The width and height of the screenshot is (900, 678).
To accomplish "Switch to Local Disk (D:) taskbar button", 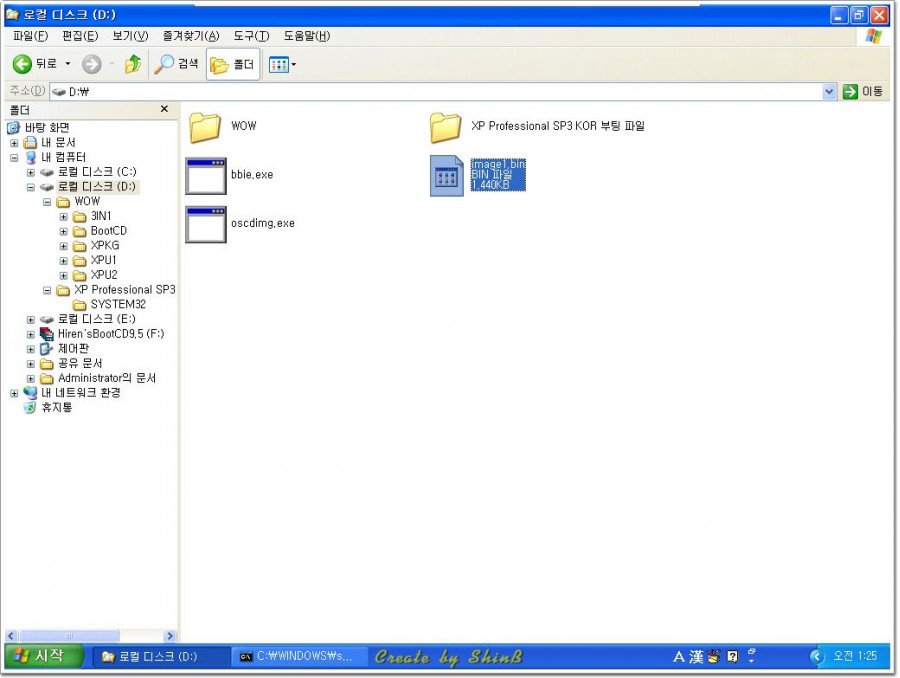I will [162, 656].
